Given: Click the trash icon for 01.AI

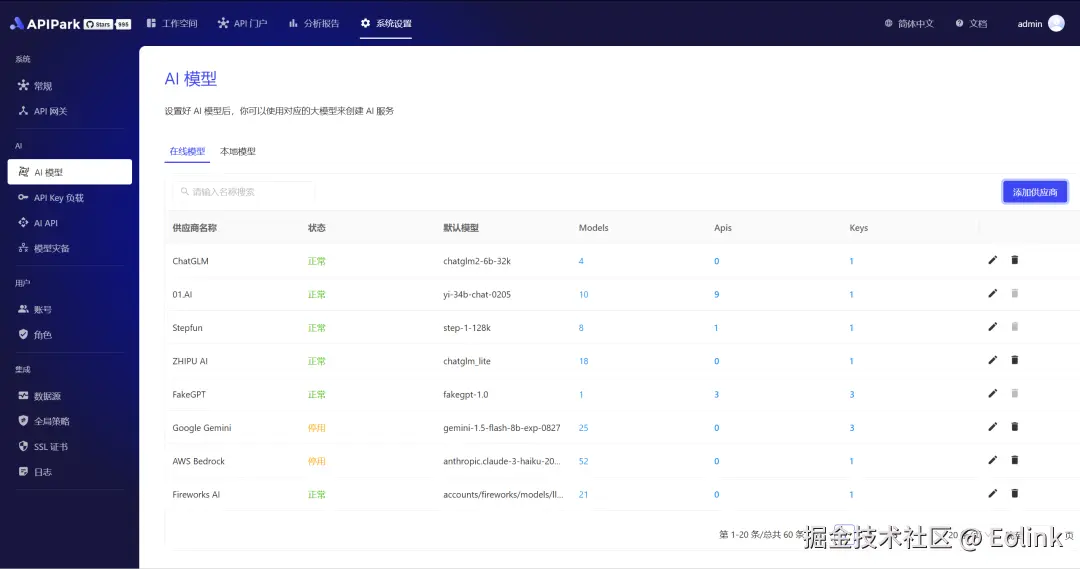Looking at the screenshot, I should (1015, 293).
